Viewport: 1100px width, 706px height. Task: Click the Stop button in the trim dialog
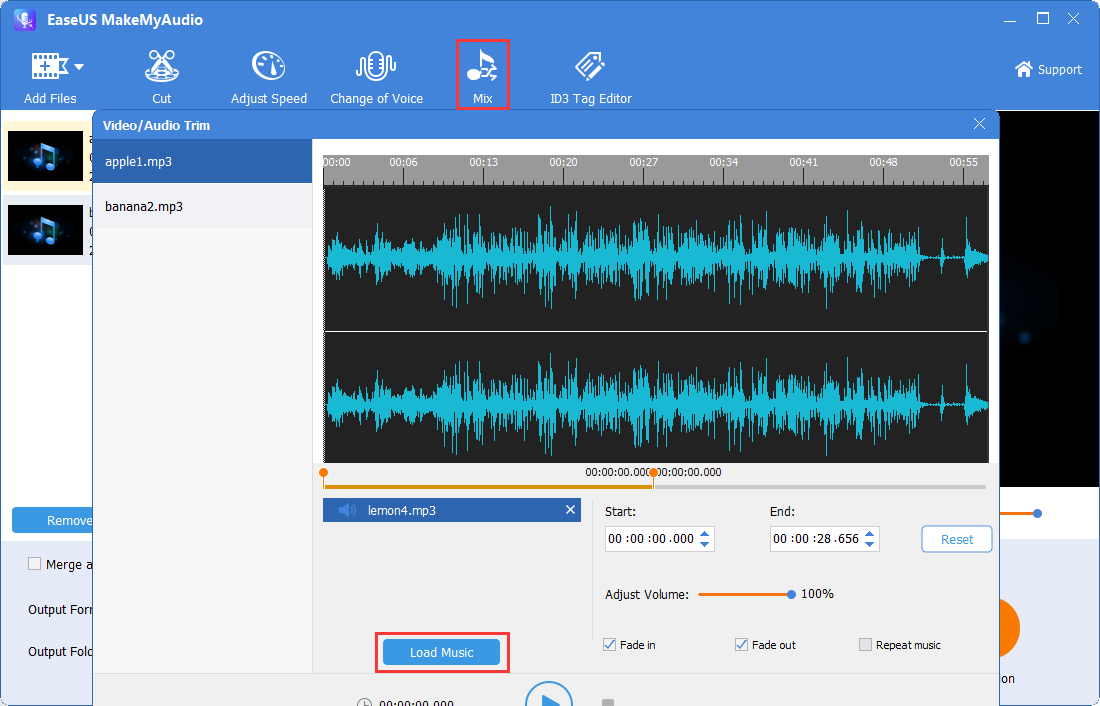point(608,702)
